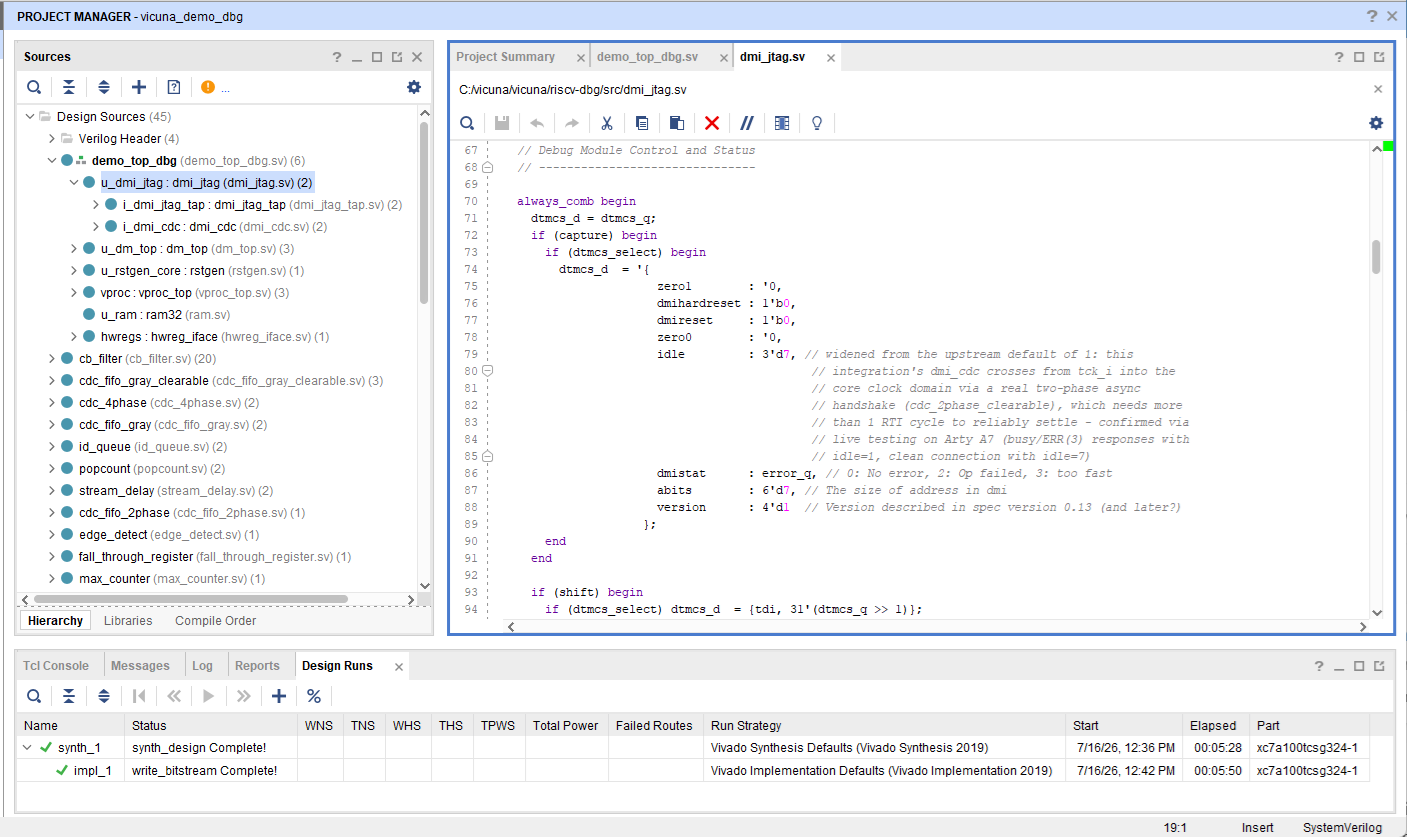Expand i_dmi_jtag_tap instance
1407x837 pixels.
pos(96,205)
